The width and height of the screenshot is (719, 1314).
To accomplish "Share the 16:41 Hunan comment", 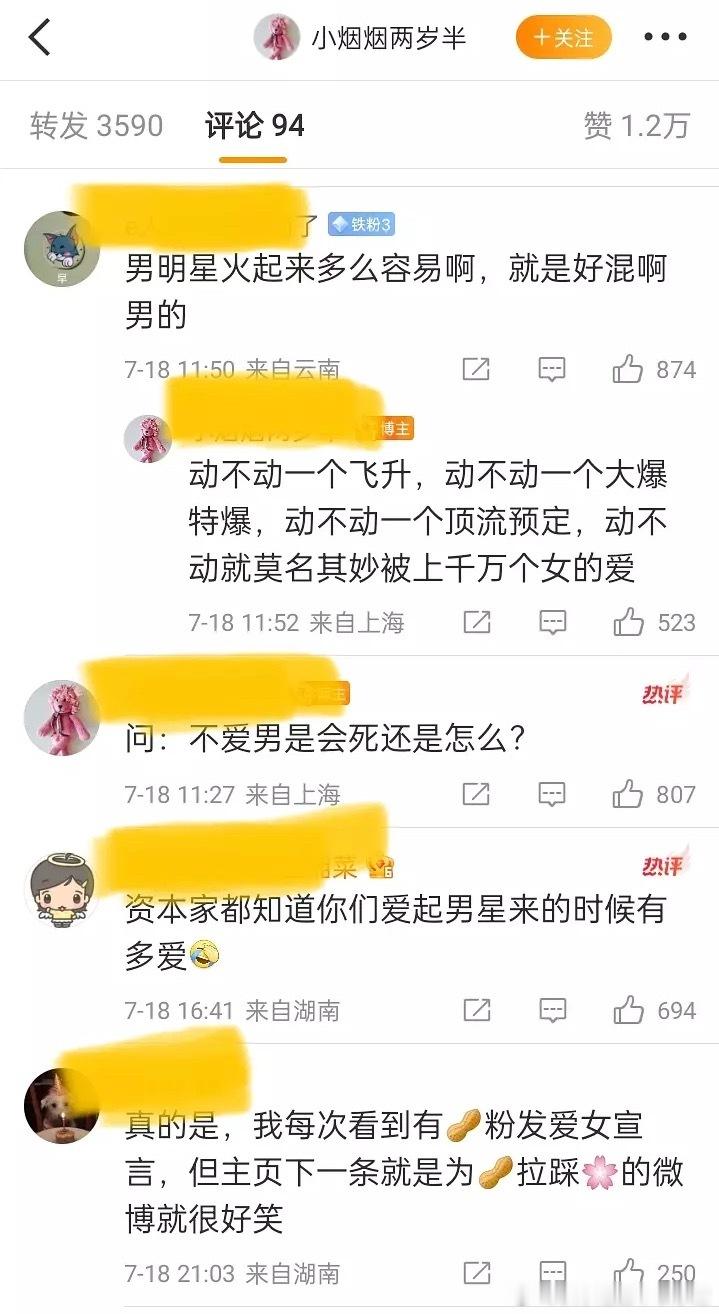I will 476,1010.
